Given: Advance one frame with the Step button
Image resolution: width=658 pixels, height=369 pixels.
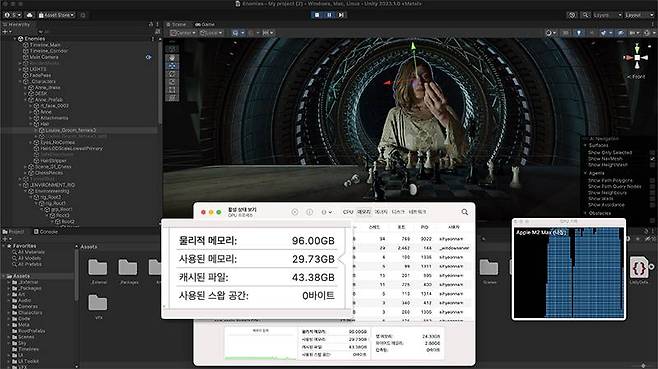Looking at the screenshot, I should click(x=341, y=15).
